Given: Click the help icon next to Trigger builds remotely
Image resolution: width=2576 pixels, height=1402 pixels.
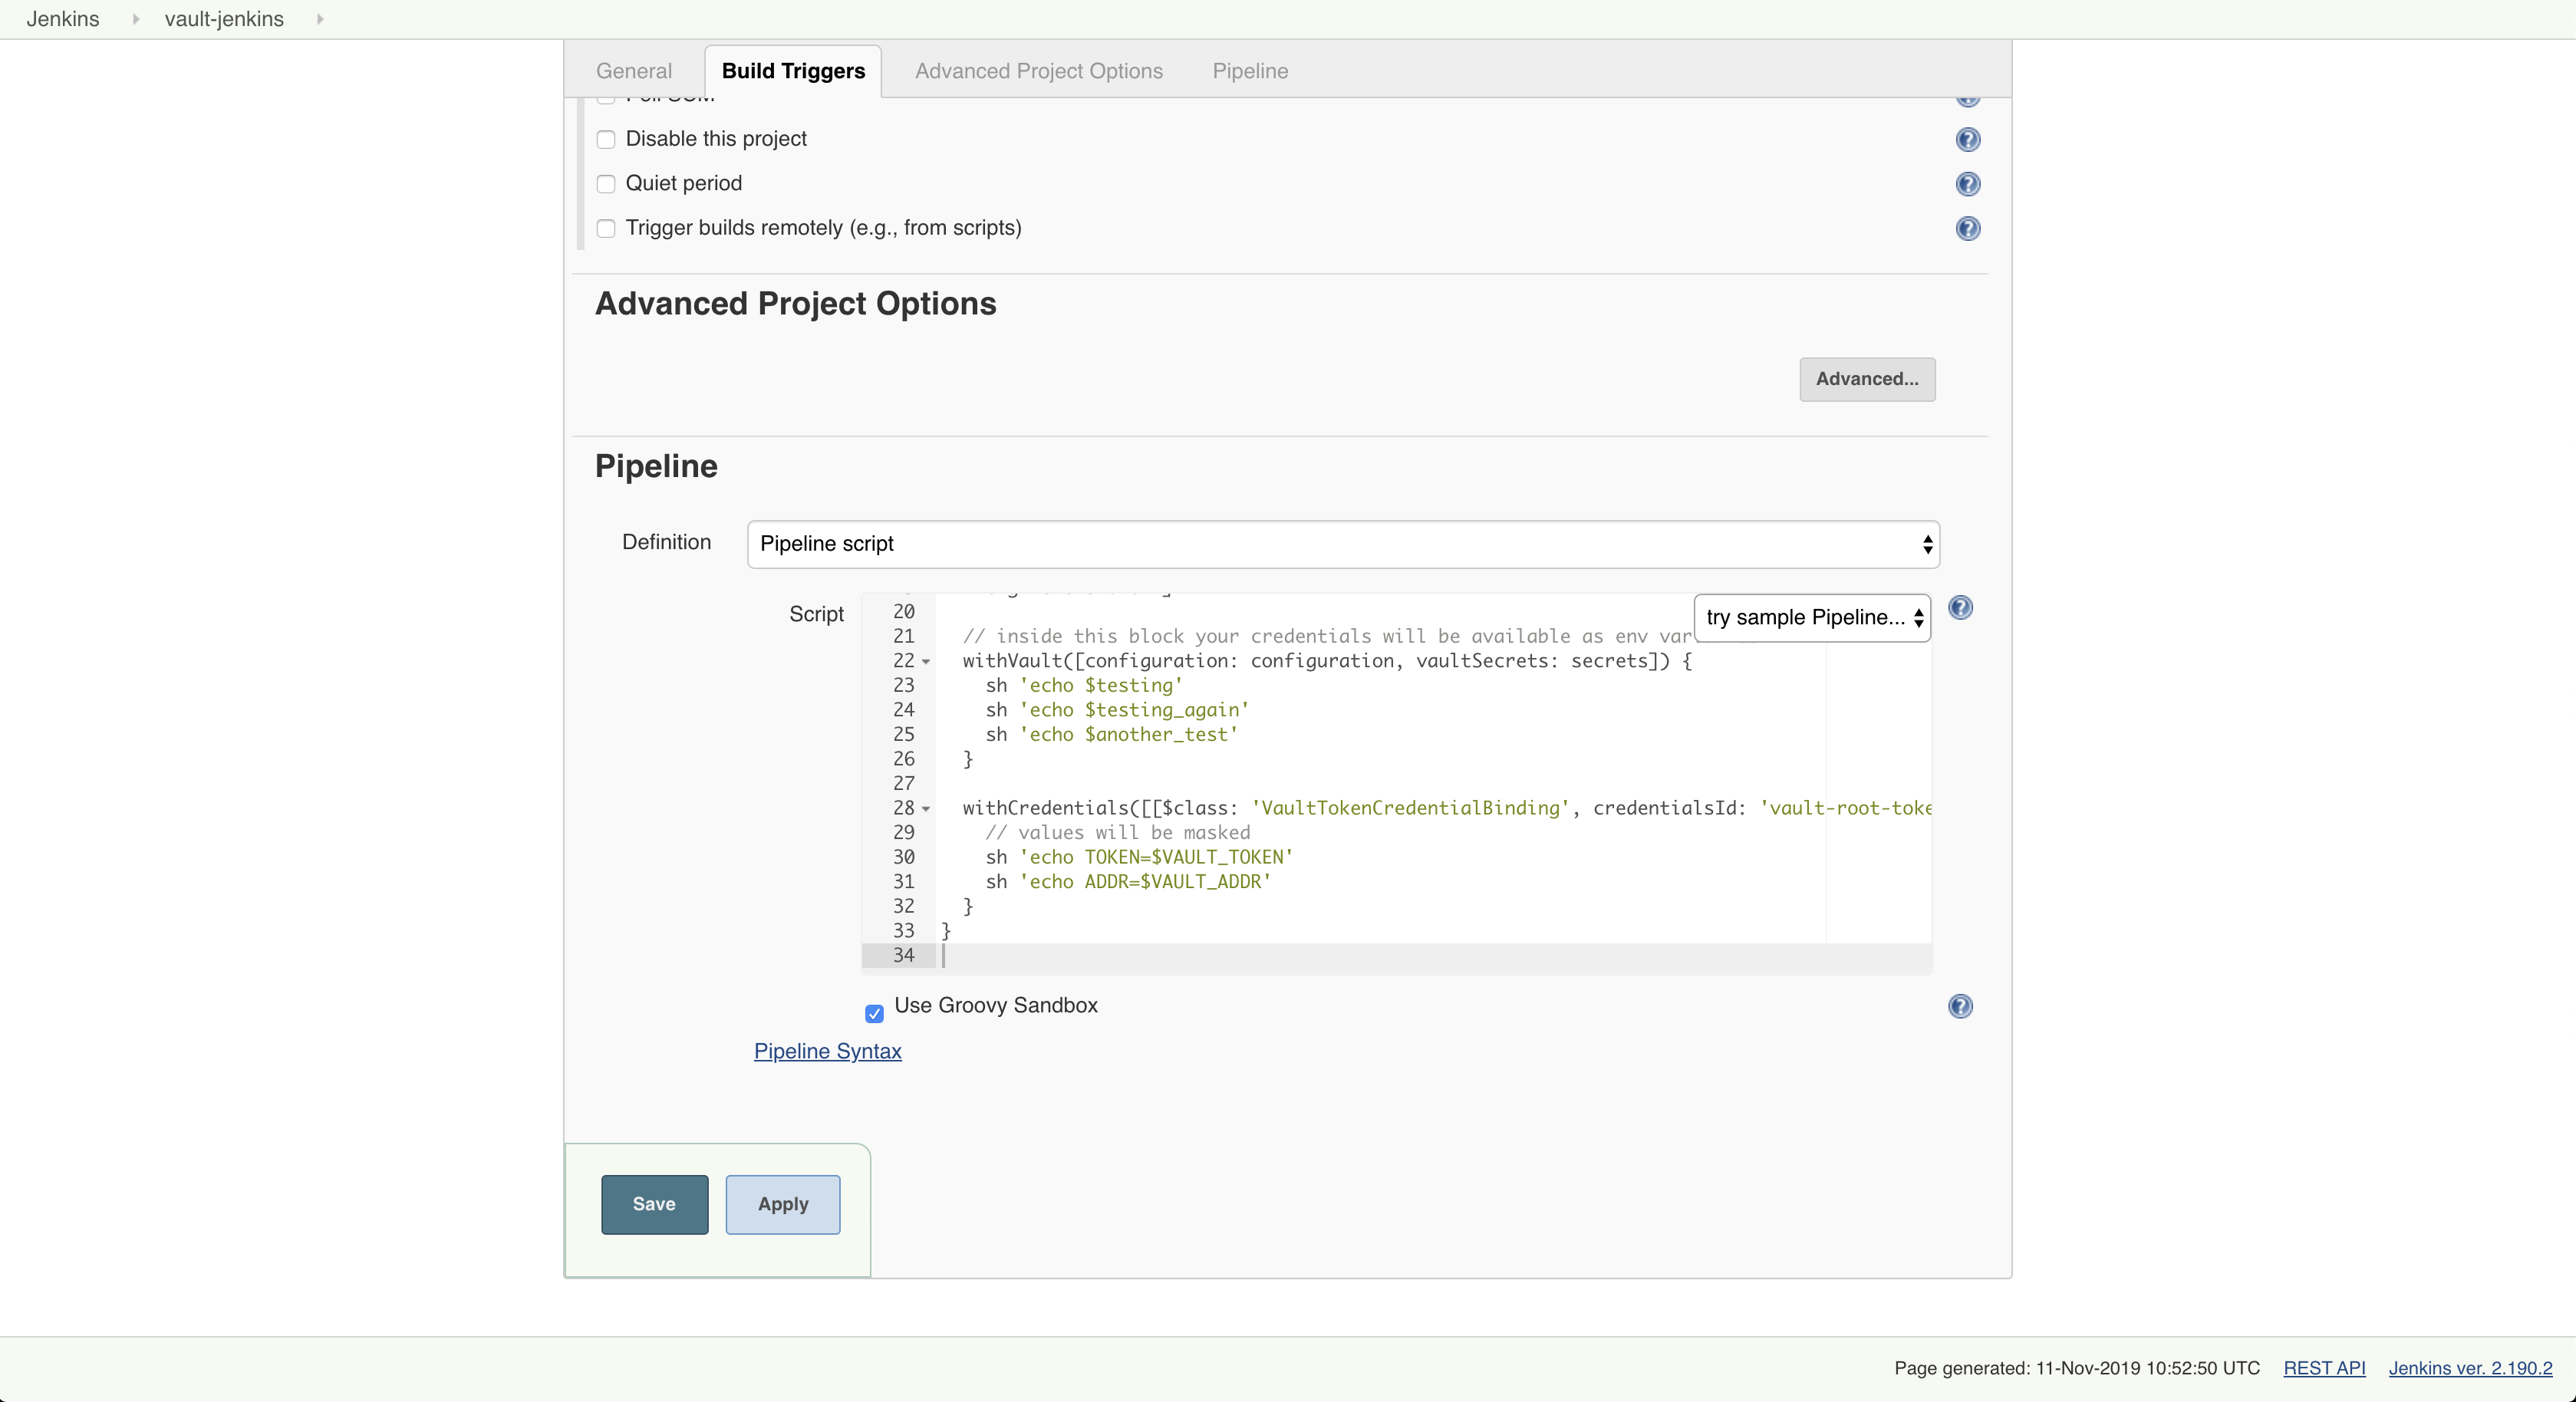Looking at the screenshot, I should pos(1968,226).
